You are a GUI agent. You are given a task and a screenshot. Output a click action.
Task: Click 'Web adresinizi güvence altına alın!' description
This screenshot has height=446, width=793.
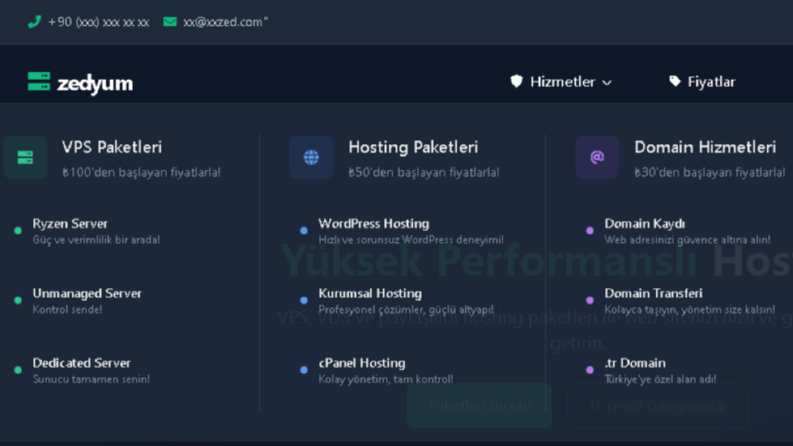click(687, 240)
